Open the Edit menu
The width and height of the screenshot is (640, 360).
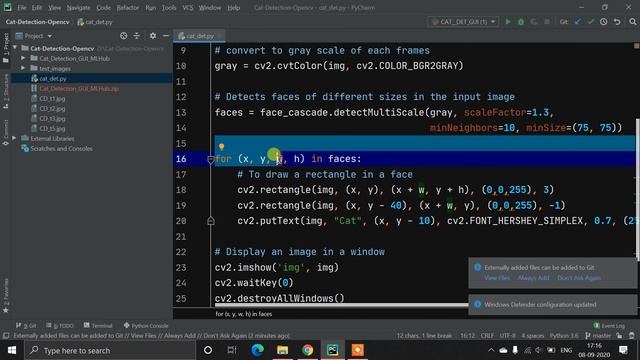click(x=37, y=7)
